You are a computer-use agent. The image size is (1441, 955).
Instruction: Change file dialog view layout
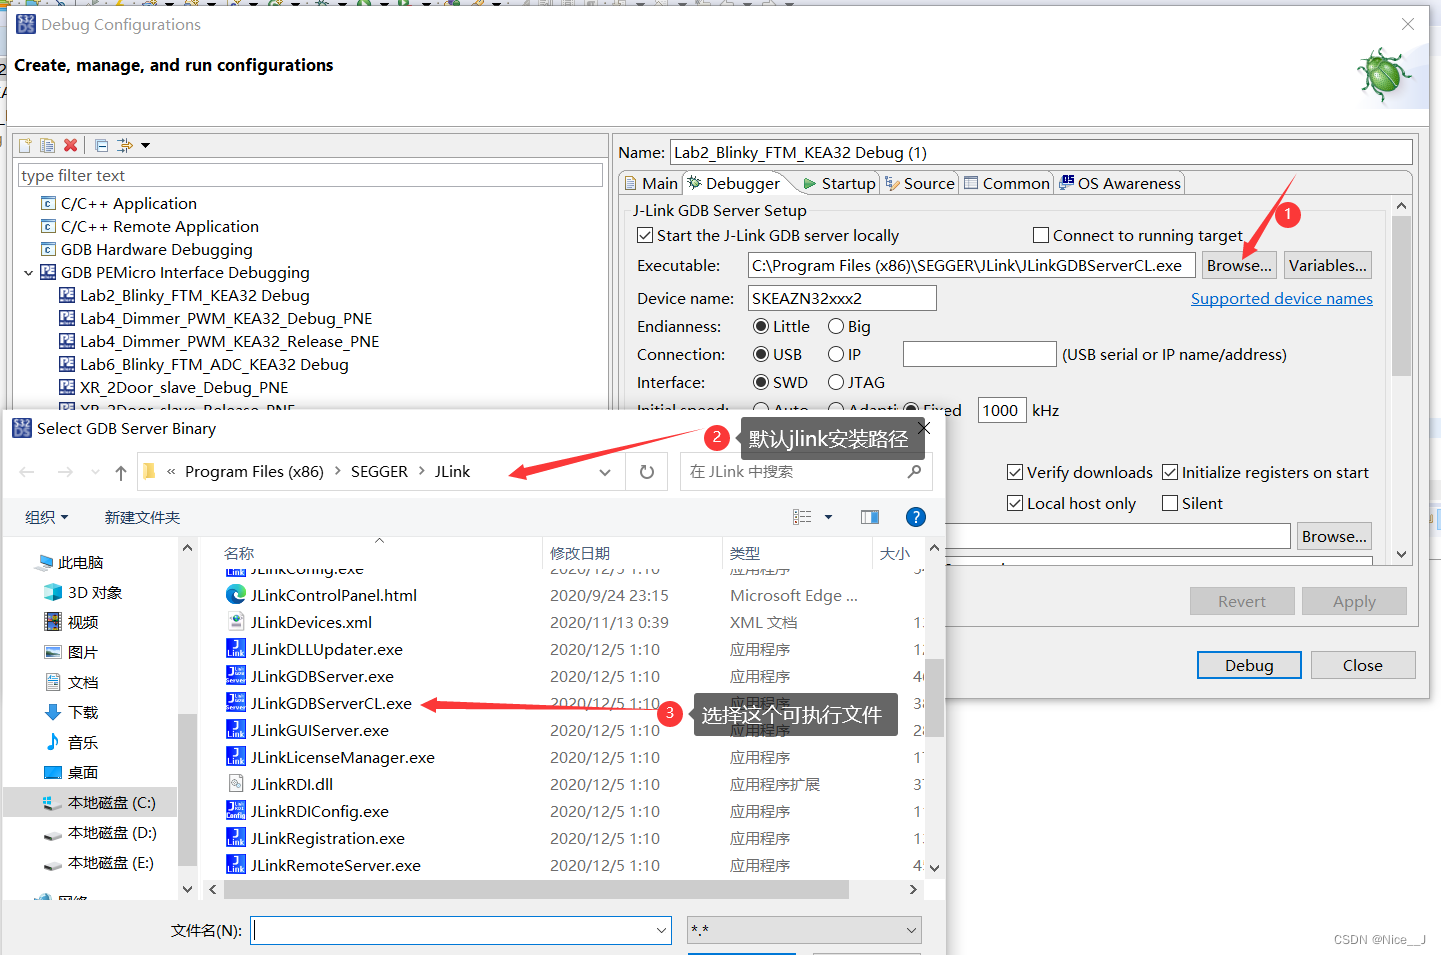click(802, 517)
